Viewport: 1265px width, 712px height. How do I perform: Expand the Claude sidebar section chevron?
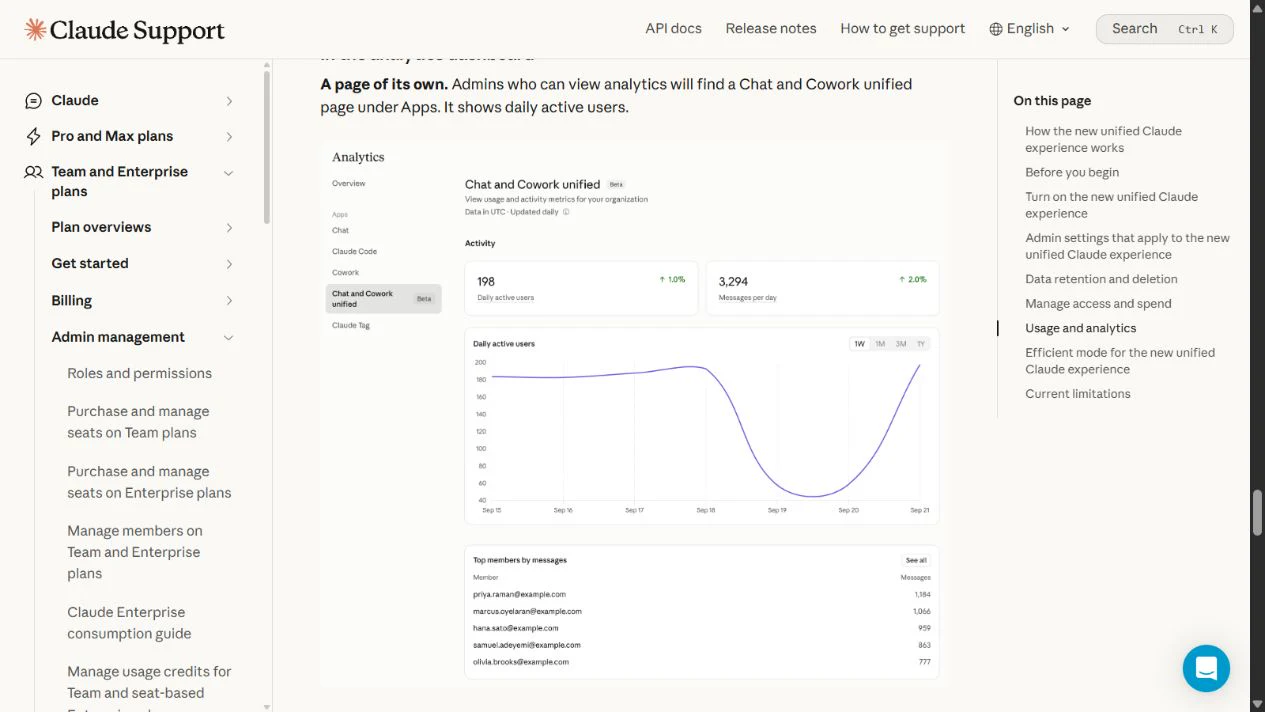[229, 101]
